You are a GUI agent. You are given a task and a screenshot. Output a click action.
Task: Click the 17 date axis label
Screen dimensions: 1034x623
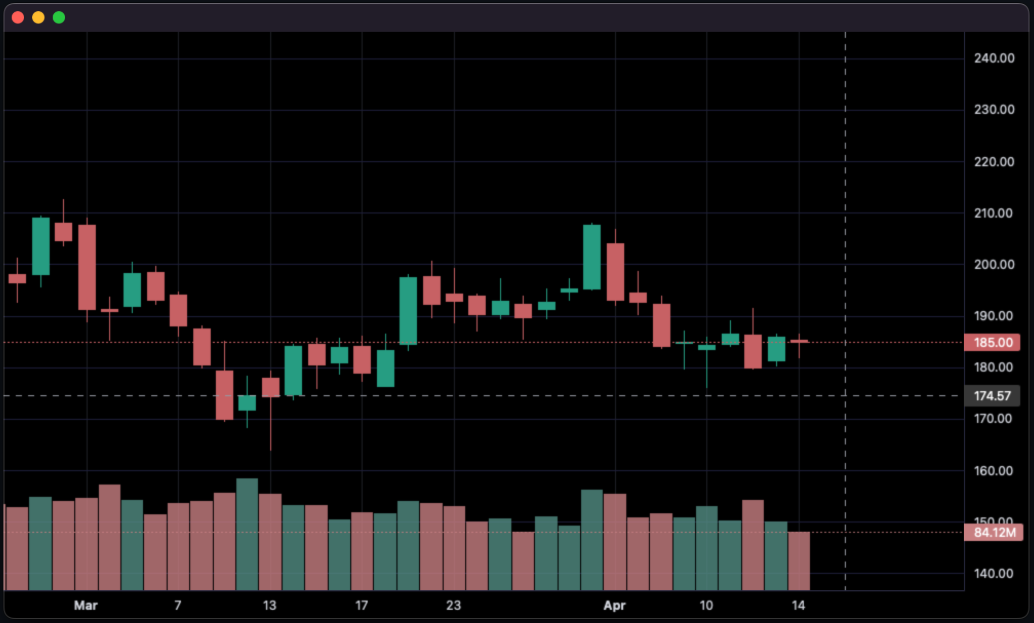click(x=361, y=605)
